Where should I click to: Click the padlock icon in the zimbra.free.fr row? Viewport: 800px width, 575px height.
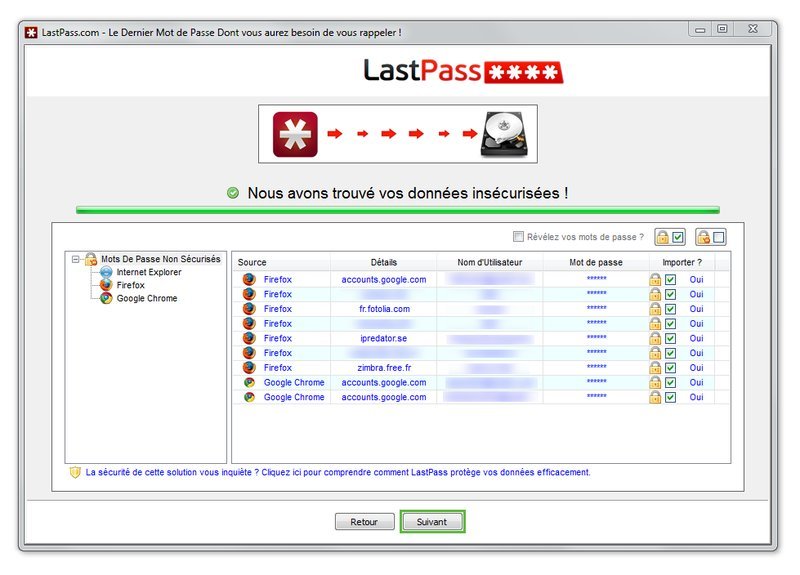click(655, 367)
